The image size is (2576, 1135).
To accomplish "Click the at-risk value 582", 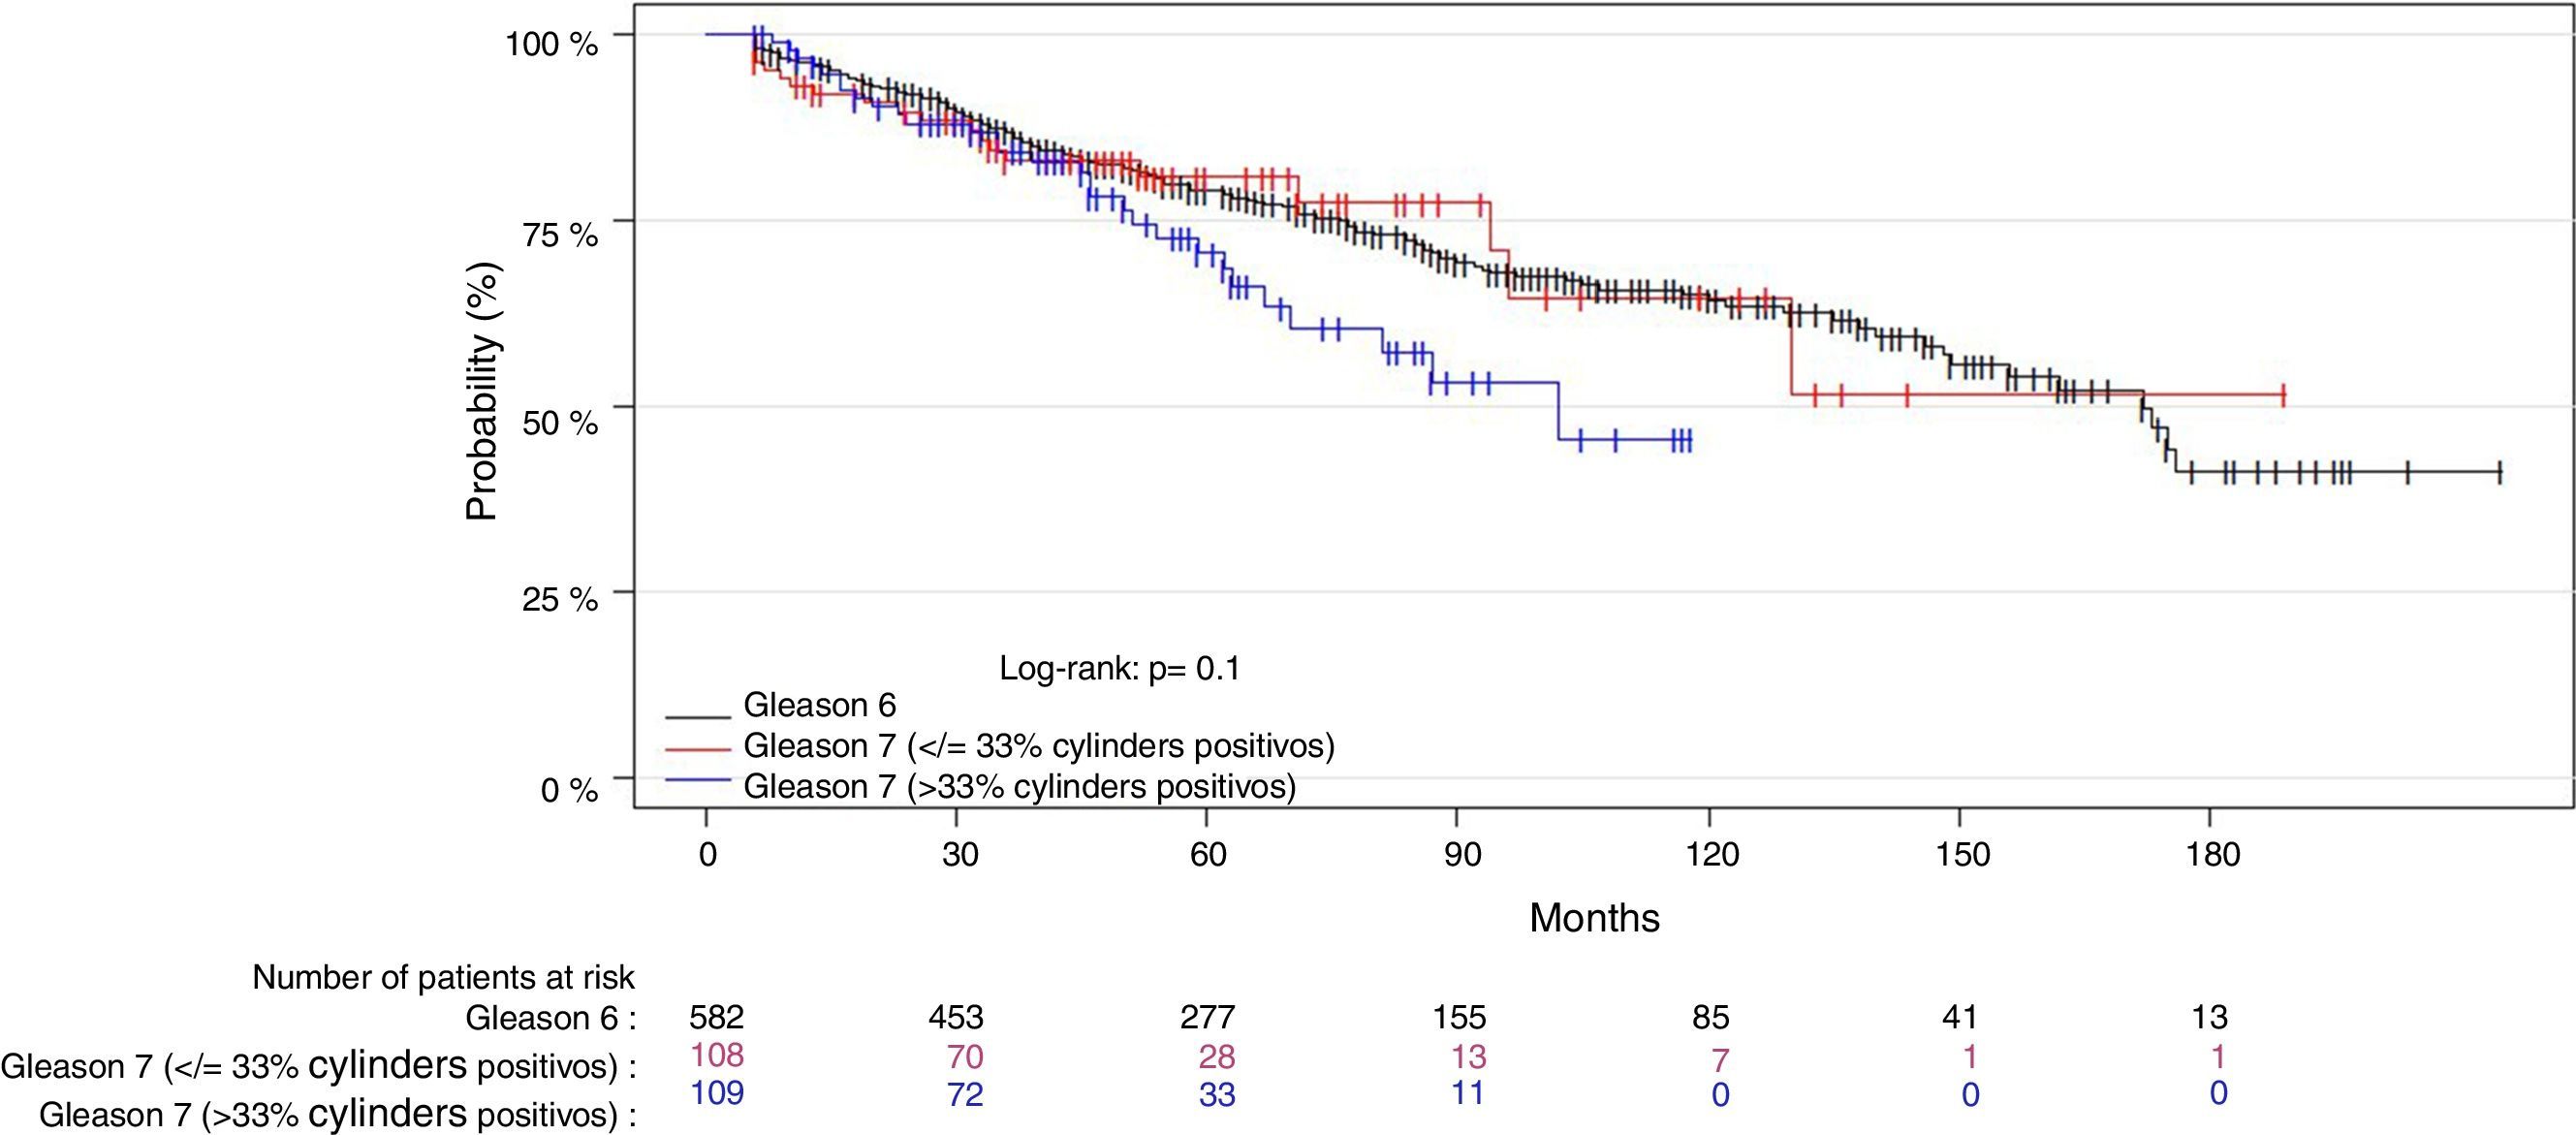I will click(x=717, y=1017).
